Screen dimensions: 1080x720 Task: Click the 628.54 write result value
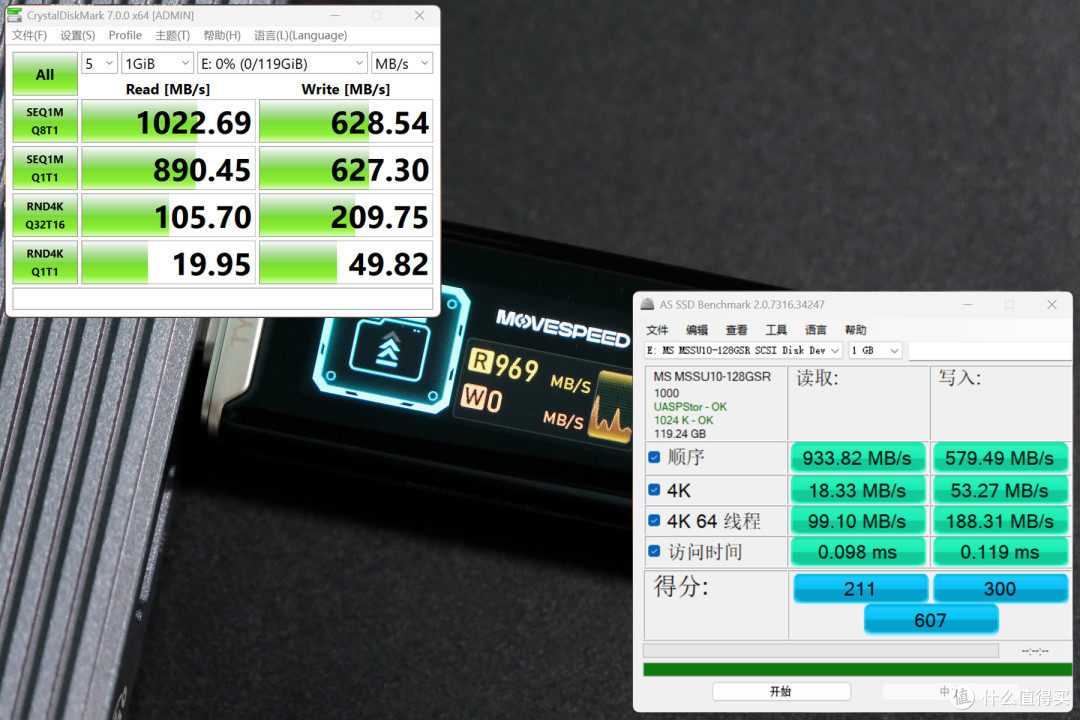[x=346, y=122]
